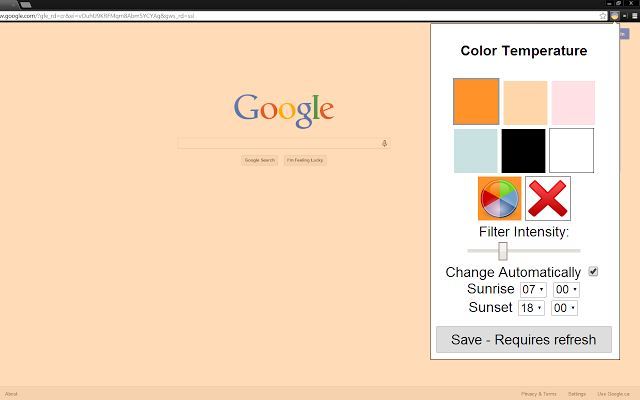Click the I'm Feeling Lucky button
Screen dimensions: 640x400
tap(305, 160)
